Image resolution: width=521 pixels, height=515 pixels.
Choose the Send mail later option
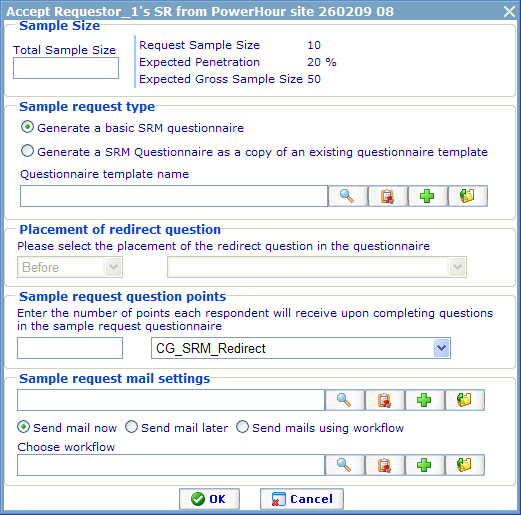click(131, 427)
